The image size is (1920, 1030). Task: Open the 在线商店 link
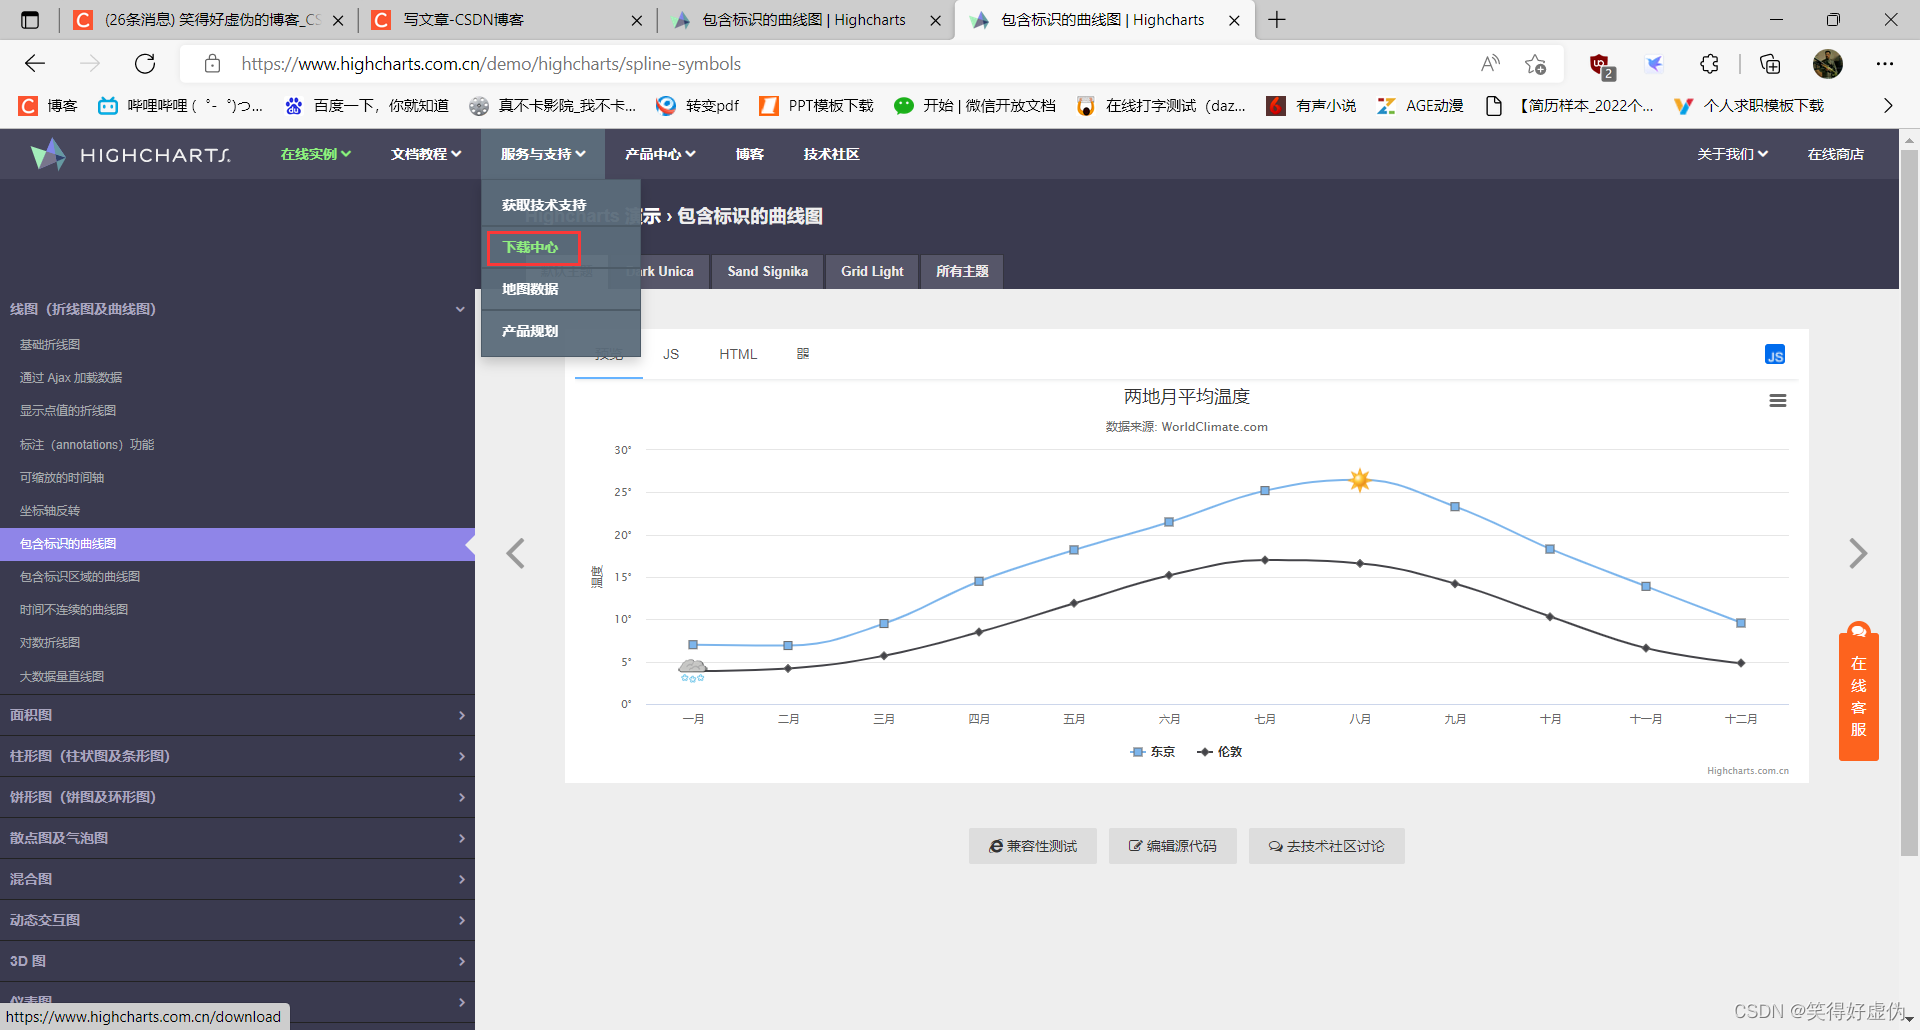click(x=1836, y=154)
